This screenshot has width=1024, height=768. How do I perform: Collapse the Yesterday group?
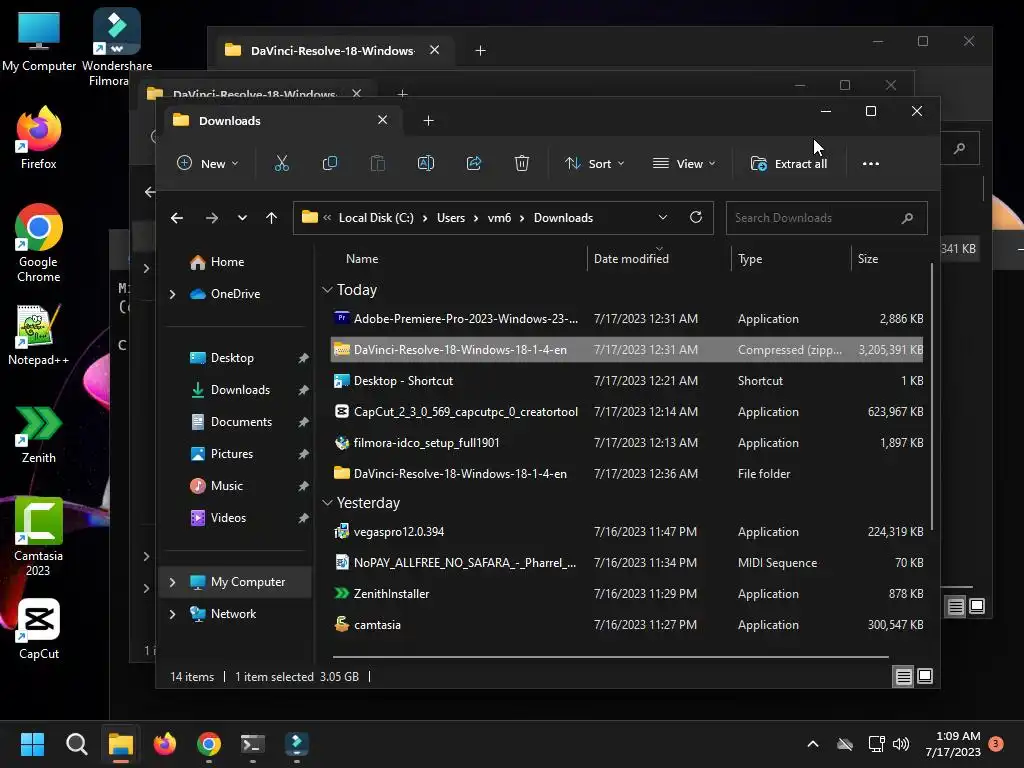(327, 502)
